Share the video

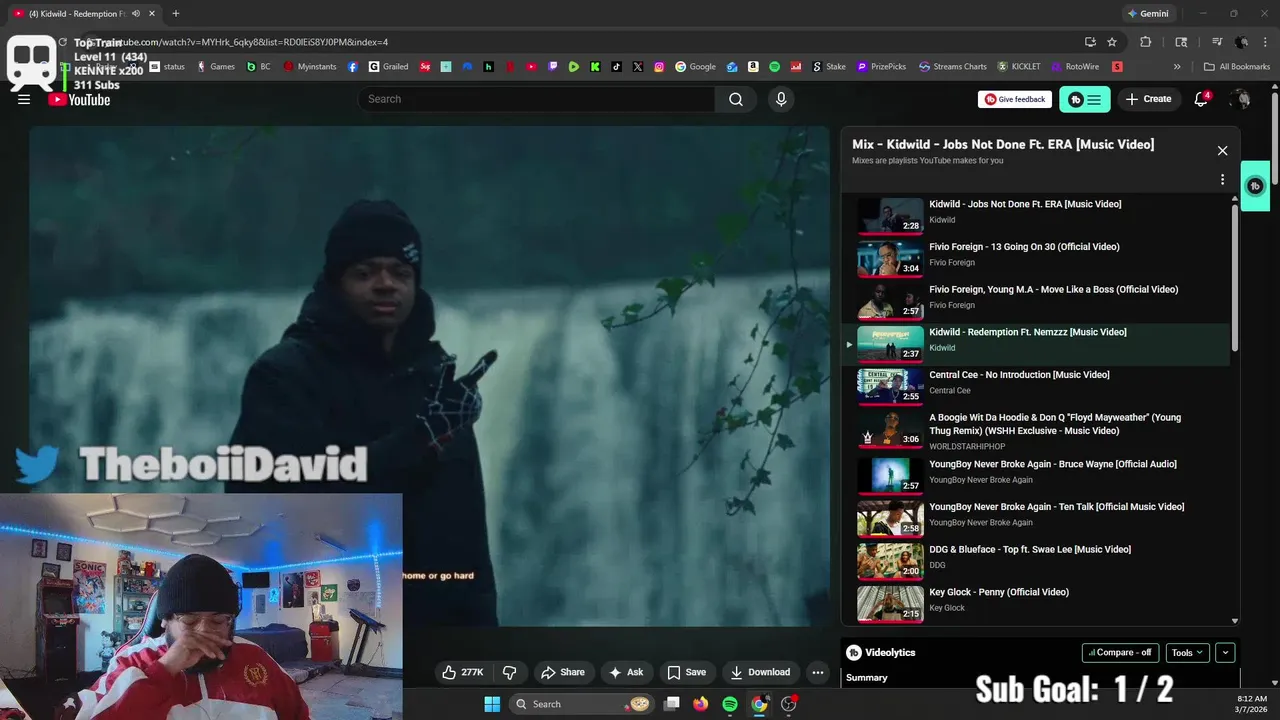[562, 672]
